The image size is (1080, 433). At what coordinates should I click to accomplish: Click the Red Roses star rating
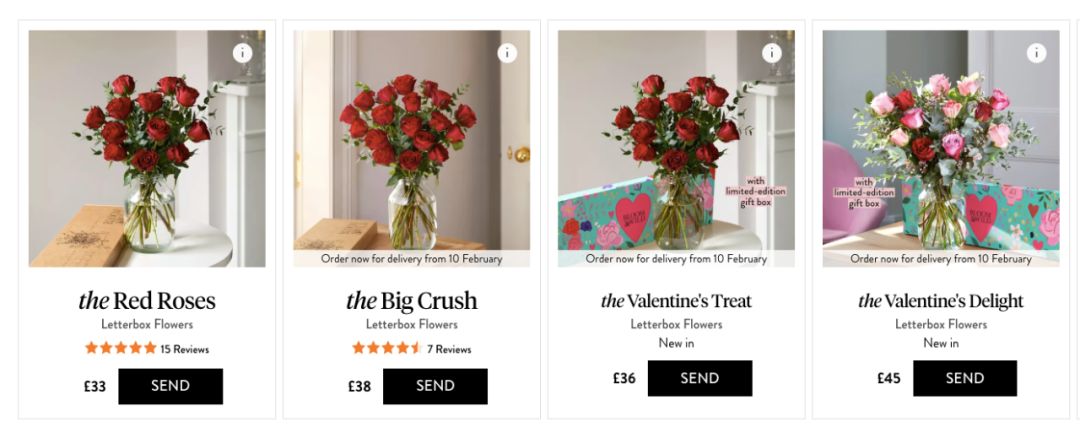[121, 348]
